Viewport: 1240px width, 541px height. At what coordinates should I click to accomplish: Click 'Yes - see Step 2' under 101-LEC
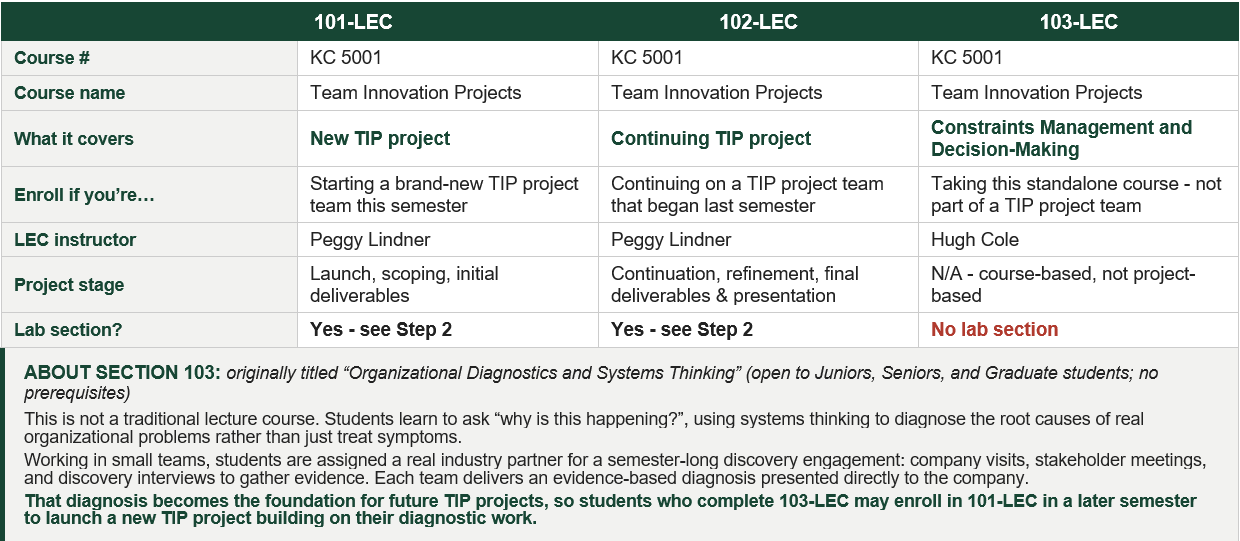(381, 330)
